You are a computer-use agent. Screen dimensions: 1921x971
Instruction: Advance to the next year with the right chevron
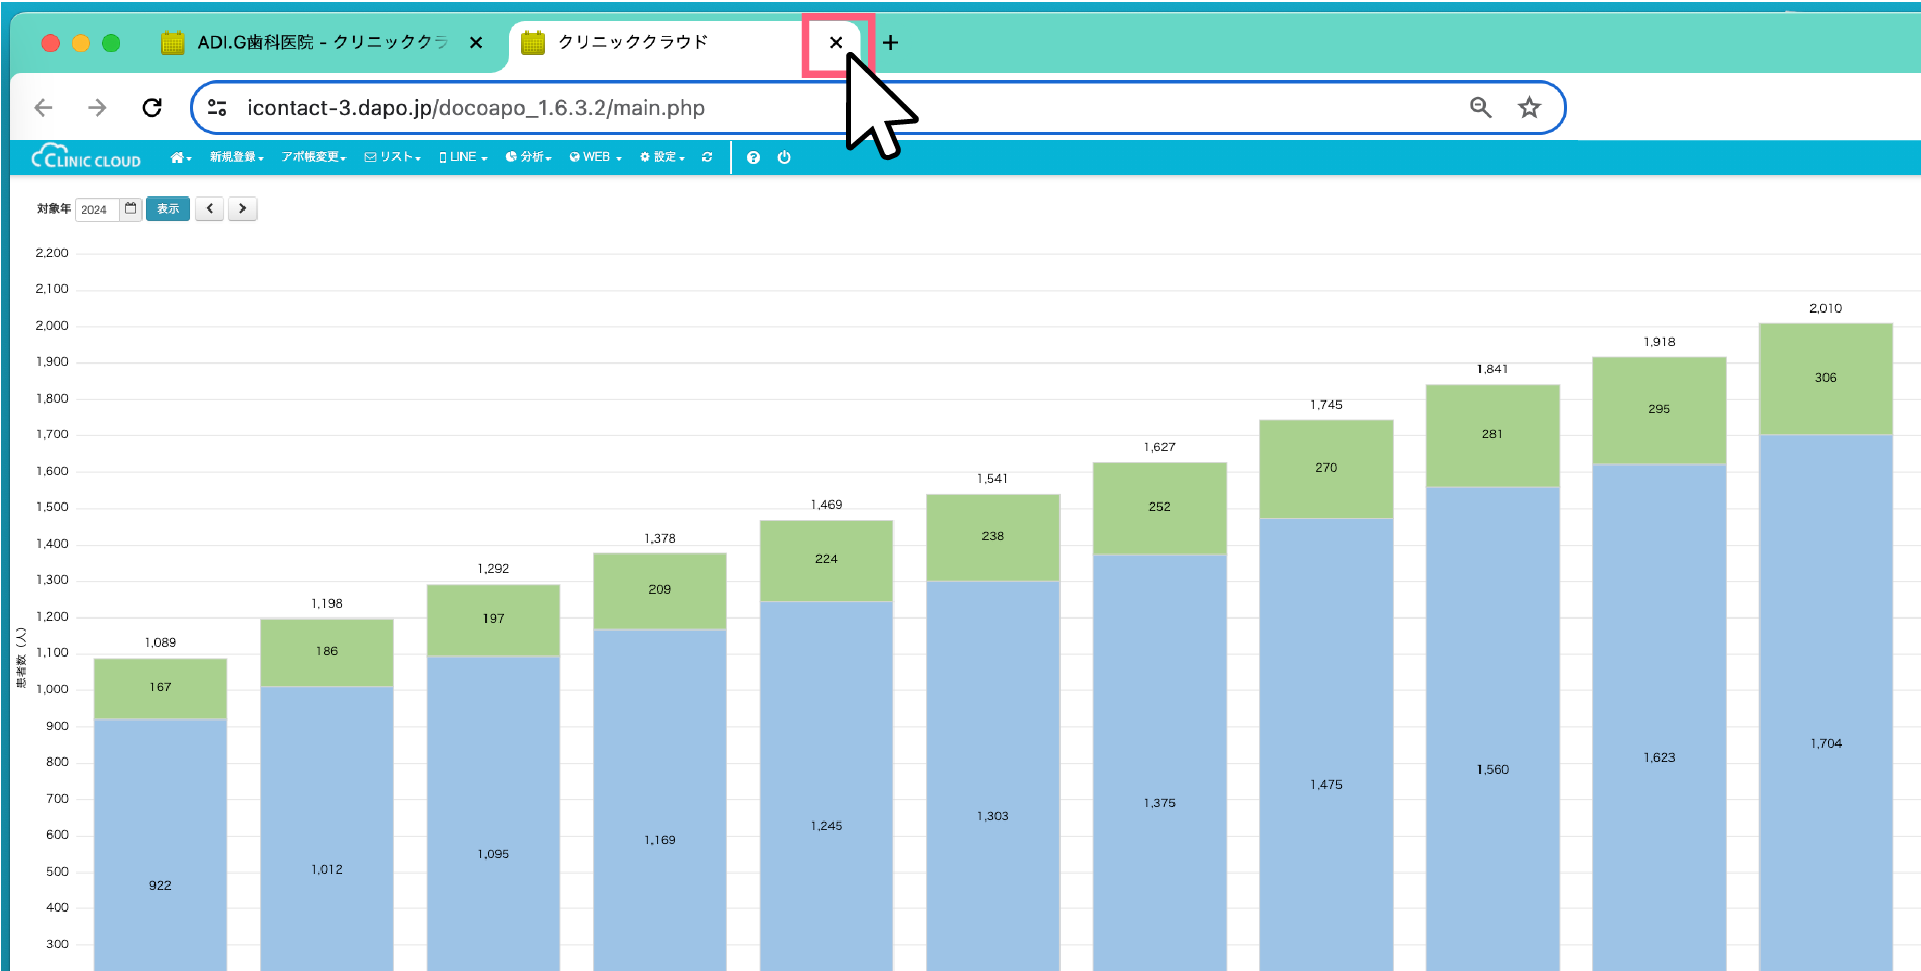click(242, 209)
